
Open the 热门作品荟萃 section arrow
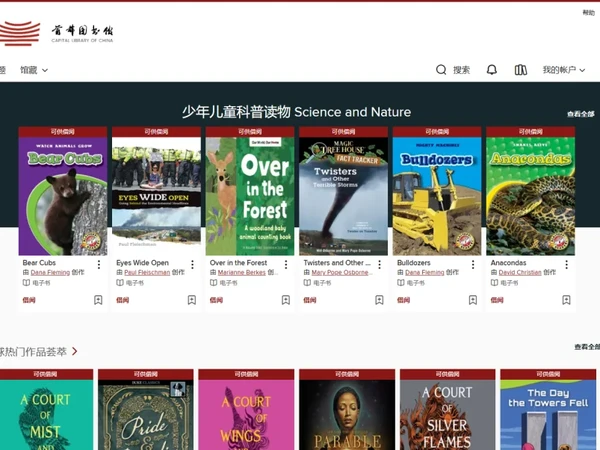pos(75,351)
